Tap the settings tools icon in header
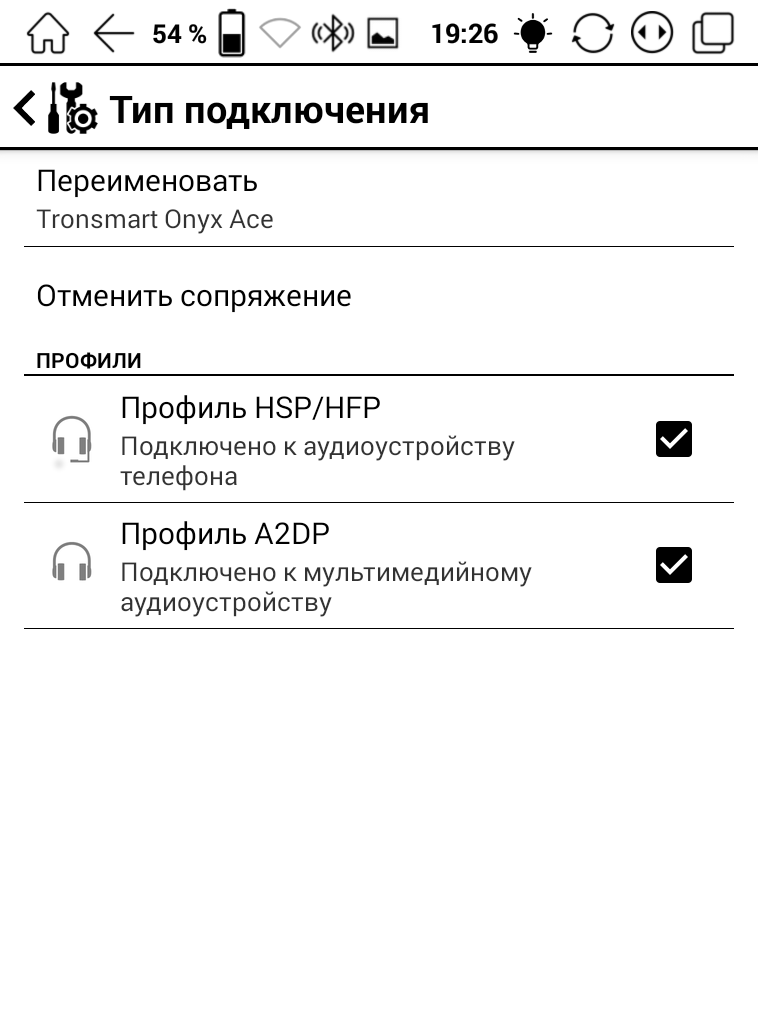Viewport: 758px width, 1024px height. tap(72, 109)
